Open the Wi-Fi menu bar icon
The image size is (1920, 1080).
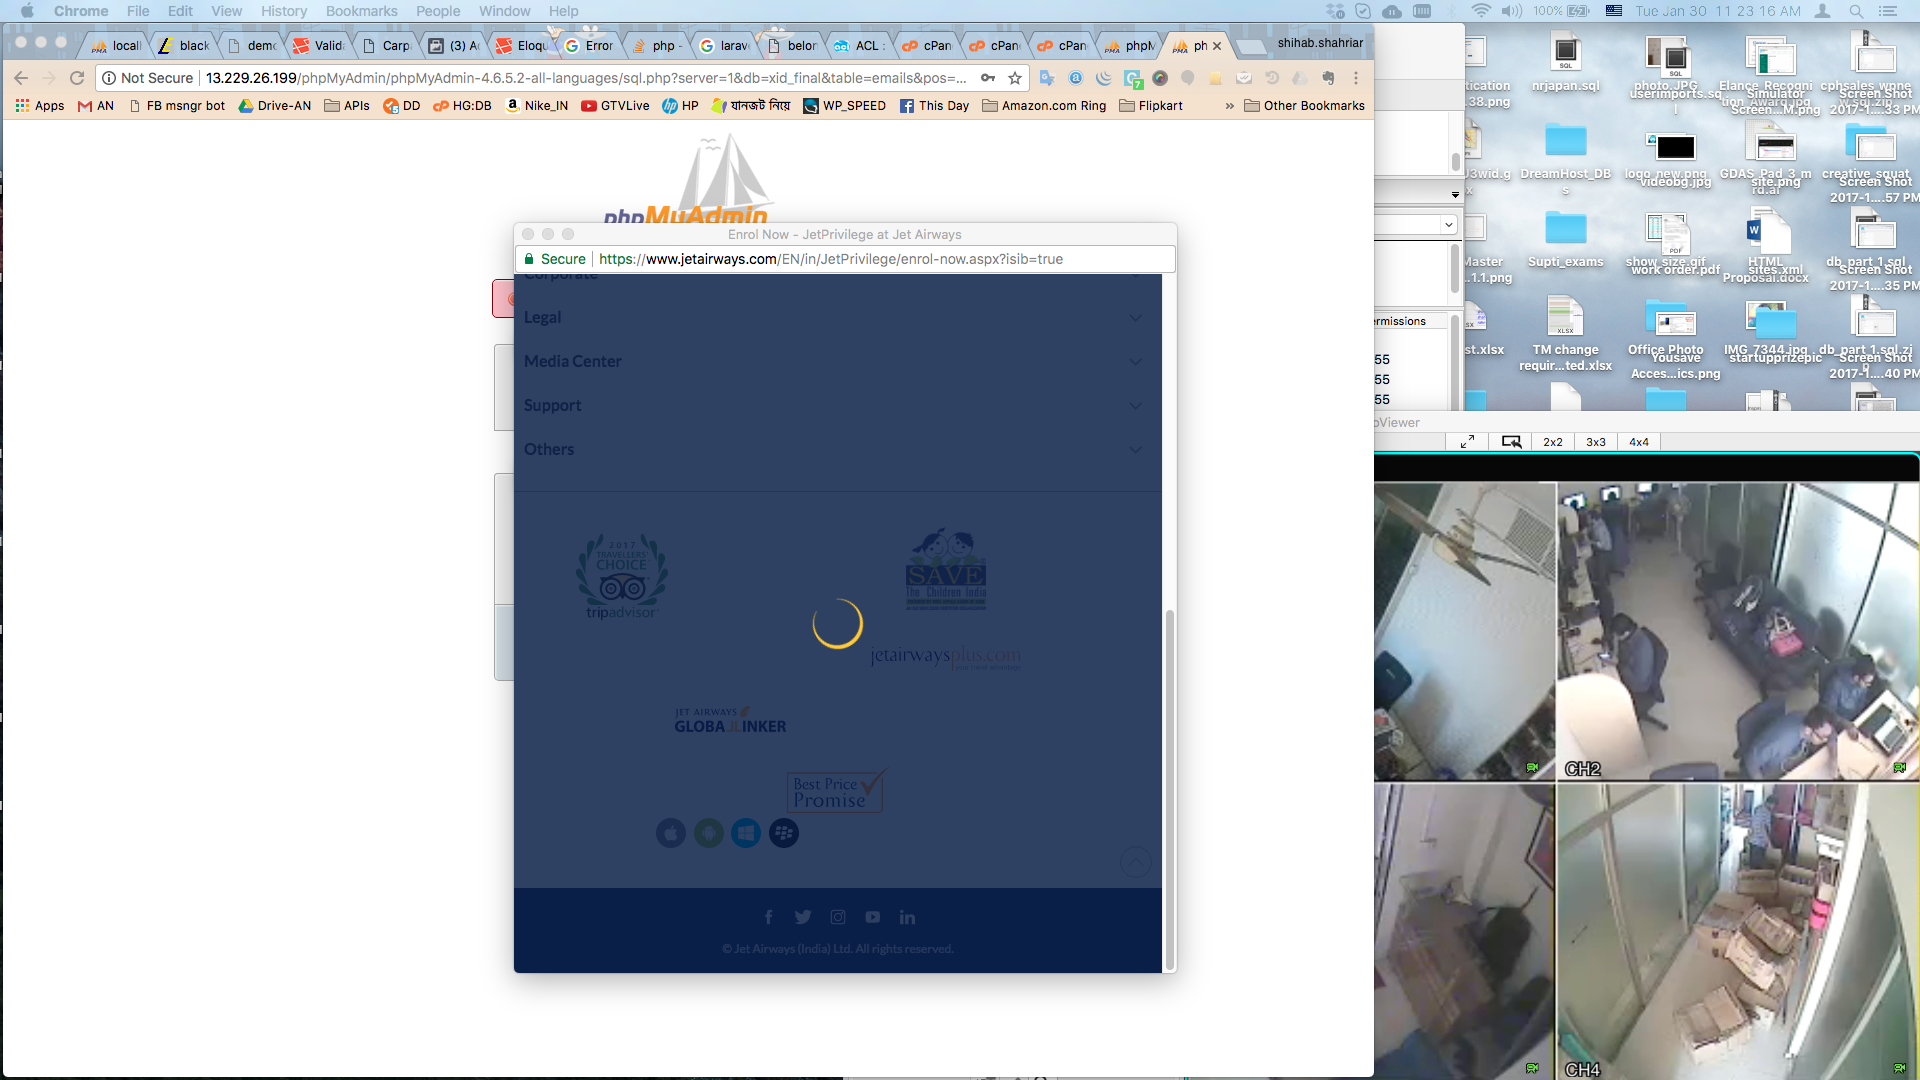coord(1481,11)
